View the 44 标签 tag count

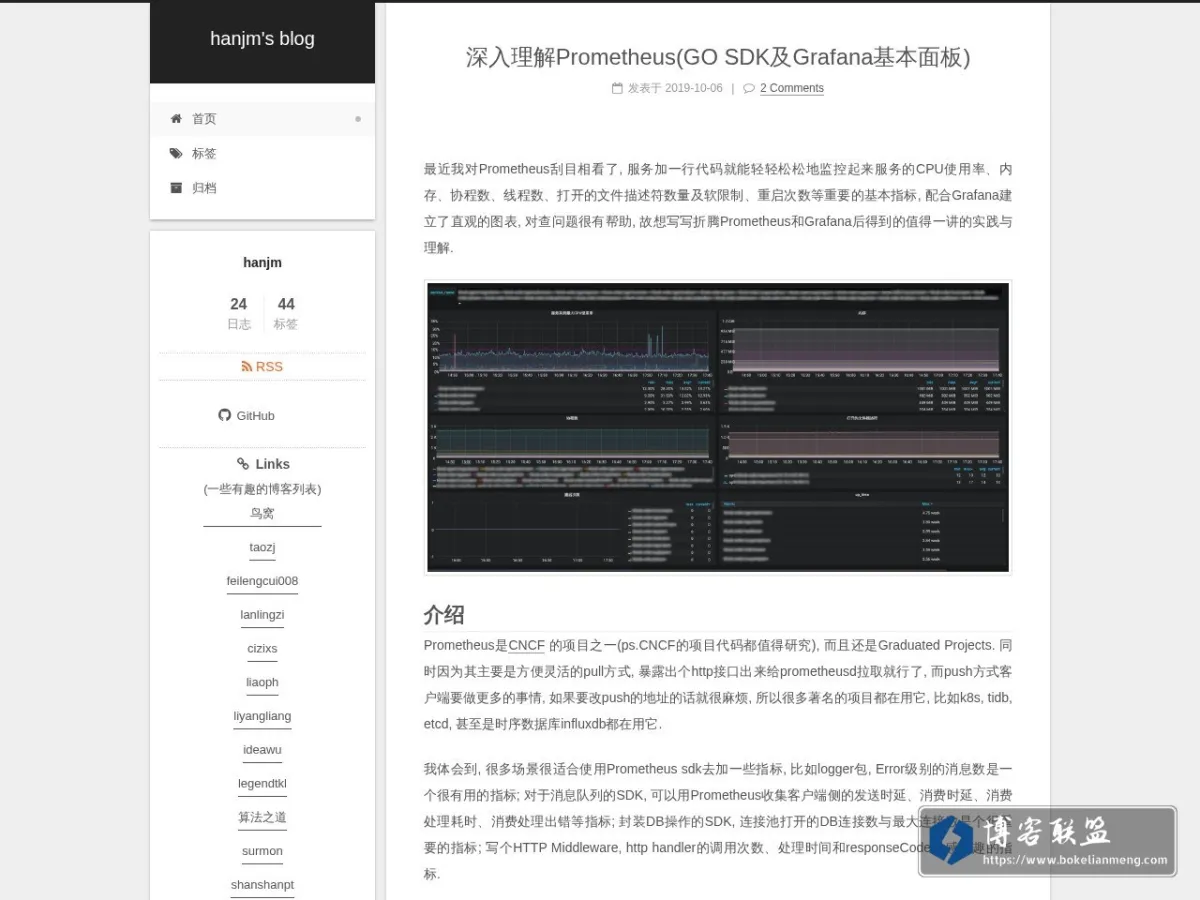(x=286, y=313)
